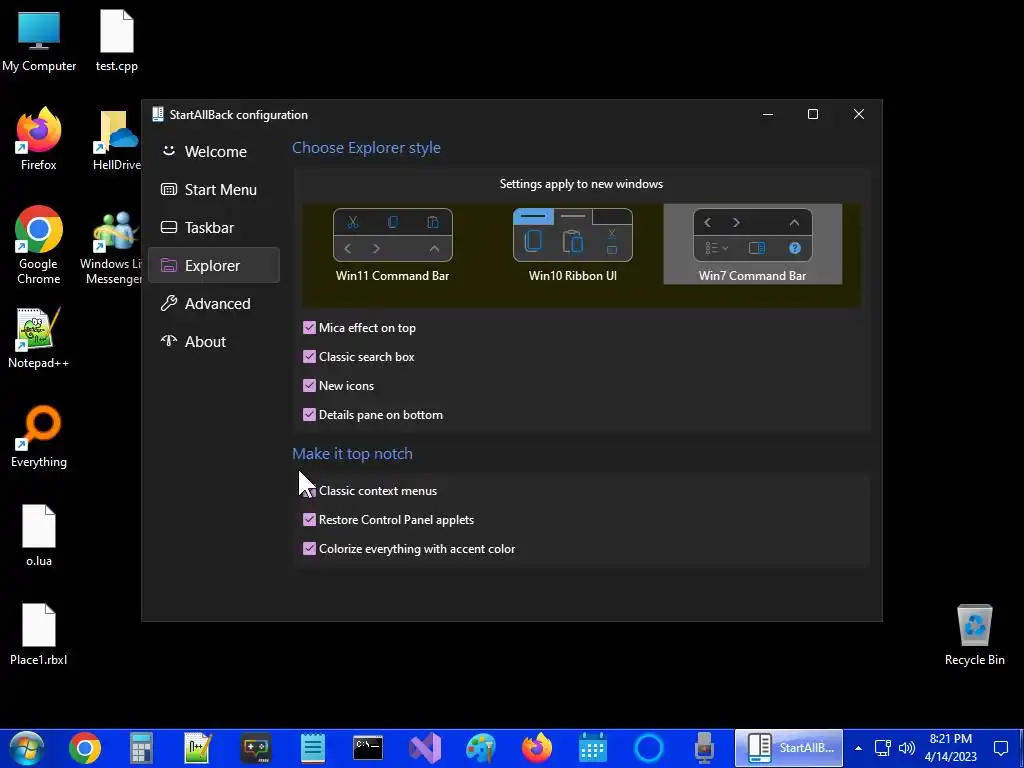The image size is (1024, 768).
Task: Select the Notepad++ desktop shortcut
Action: (39, 338)
